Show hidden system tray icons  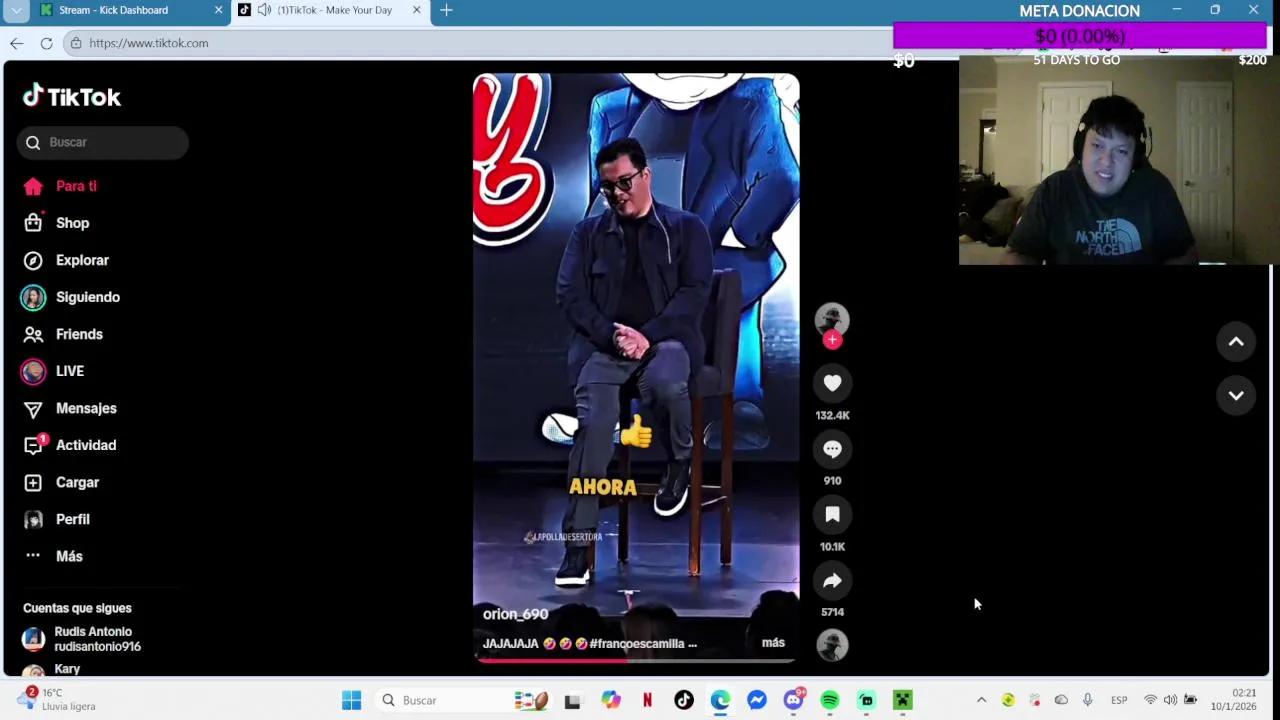pyautogui.click(x=981, y=700)
